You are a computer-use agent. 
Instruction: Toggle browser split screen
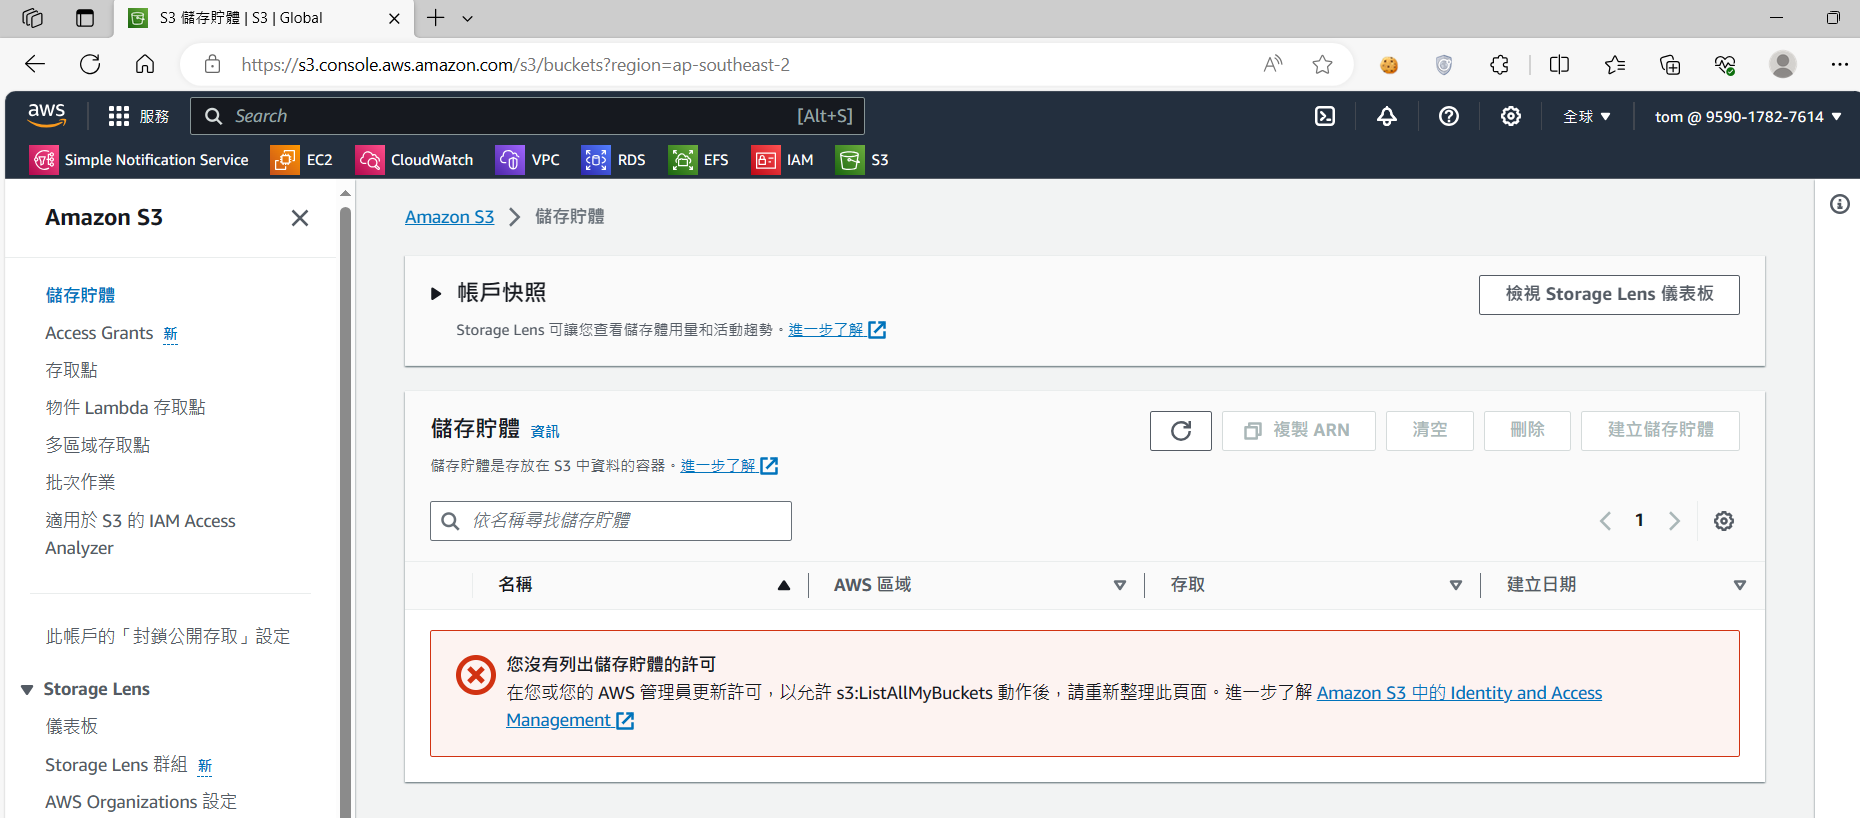pos(1559,65)
